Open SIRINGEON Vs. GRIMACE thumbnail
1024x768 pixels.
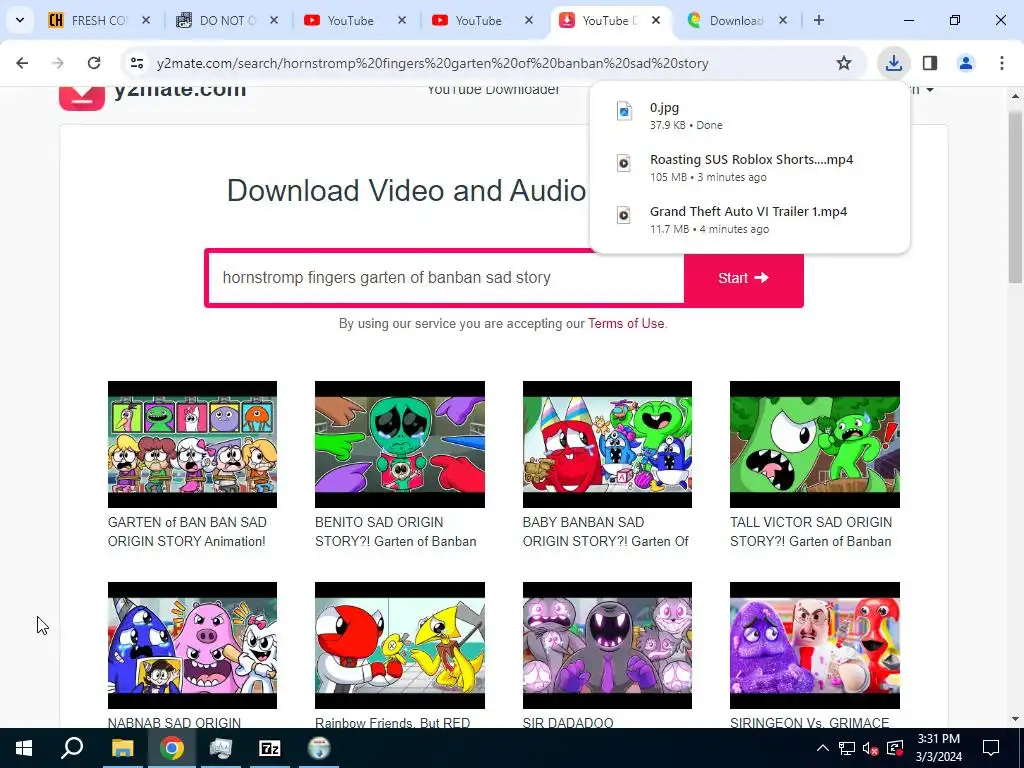tap(814, 645)
